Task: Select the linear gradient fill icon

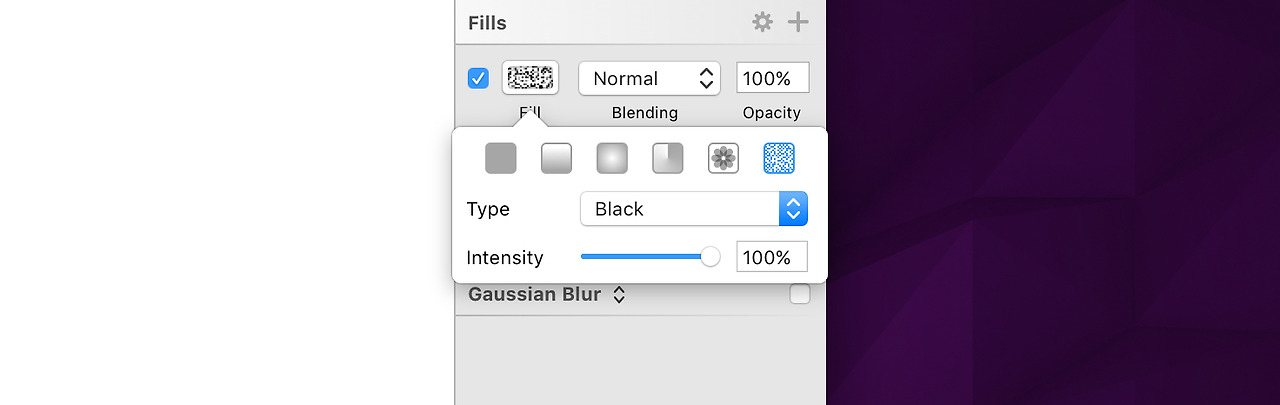Action: coord(556,158)
